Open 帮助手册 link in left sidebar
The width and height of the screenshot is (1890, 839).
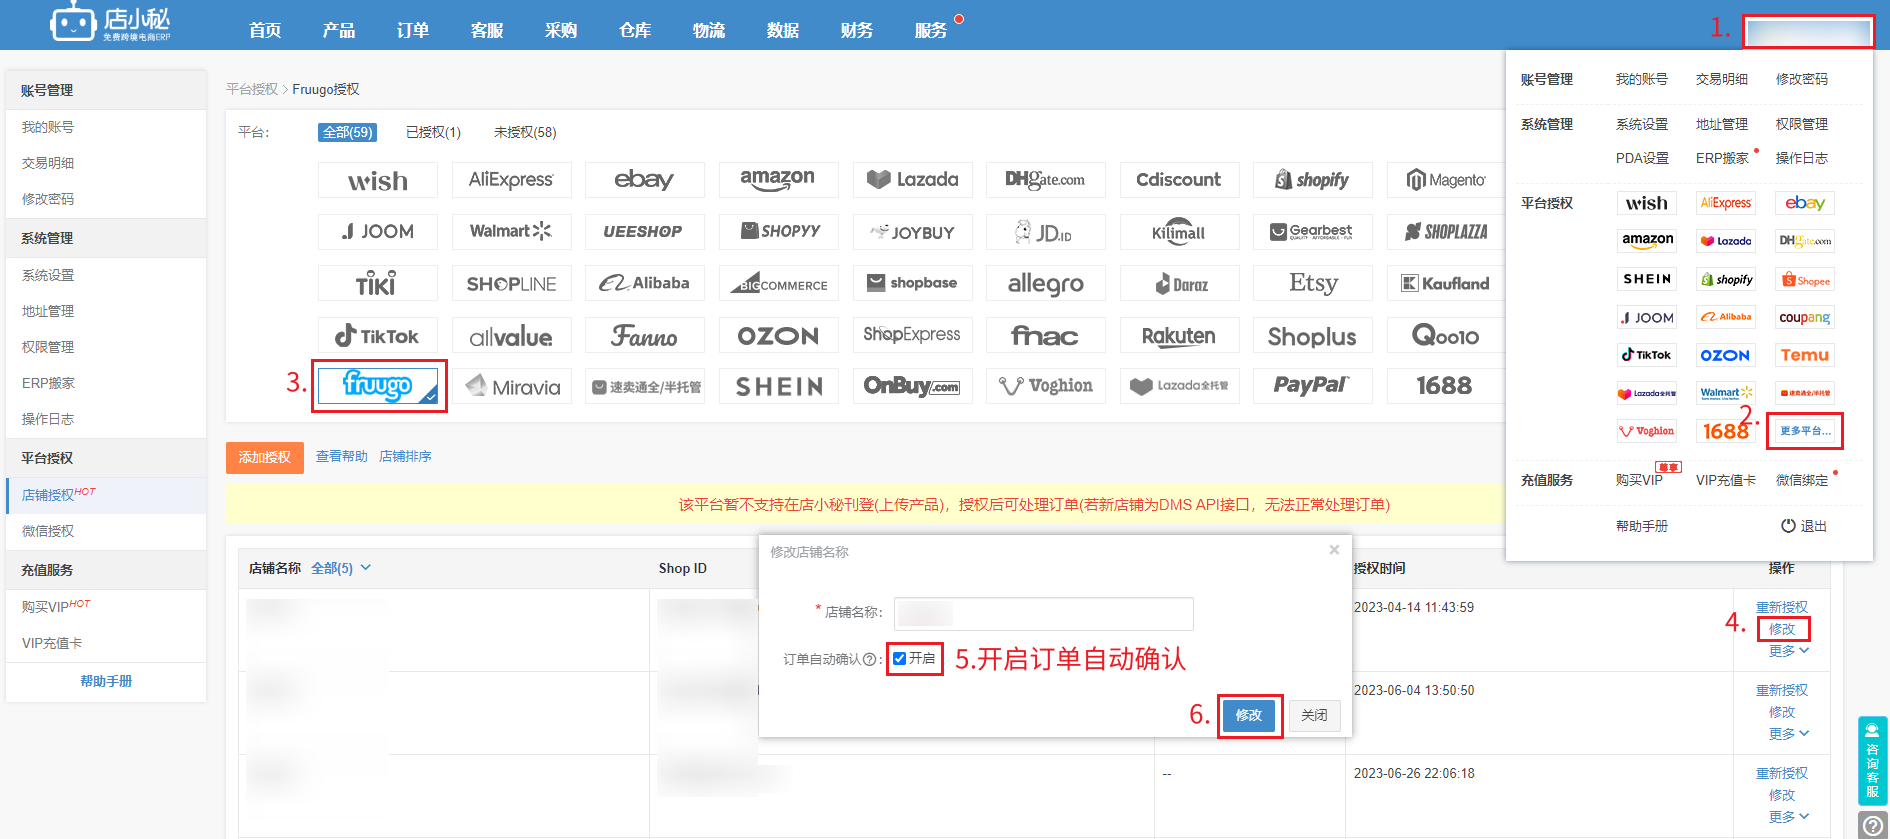(106, 681)
